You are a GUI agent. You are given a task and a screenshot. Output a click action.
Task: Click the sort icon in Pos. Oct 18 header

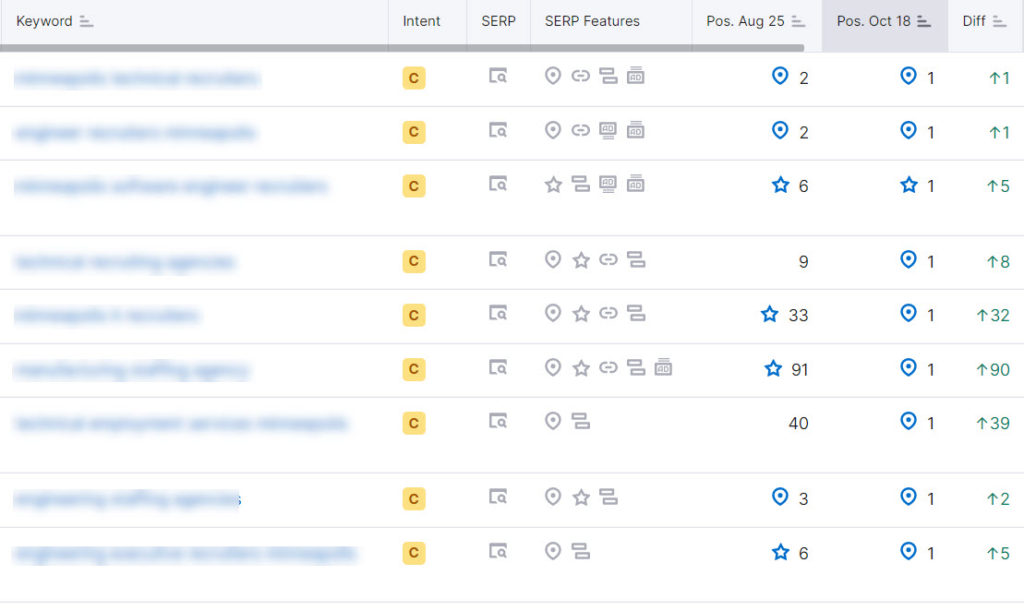[x=924, y=21]
